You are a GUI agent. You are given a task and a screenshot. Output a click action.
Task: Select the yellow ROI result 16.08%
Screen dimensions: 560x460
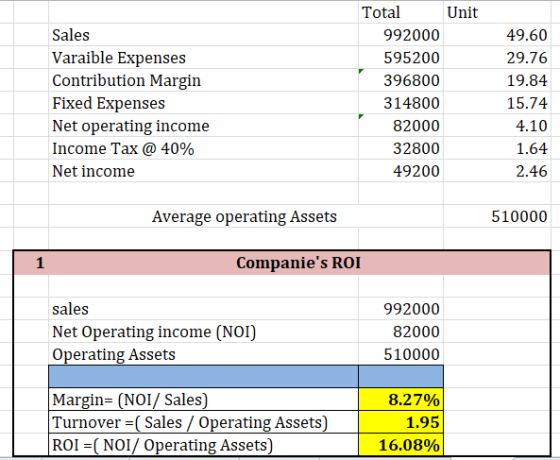(x=401, y=445)
